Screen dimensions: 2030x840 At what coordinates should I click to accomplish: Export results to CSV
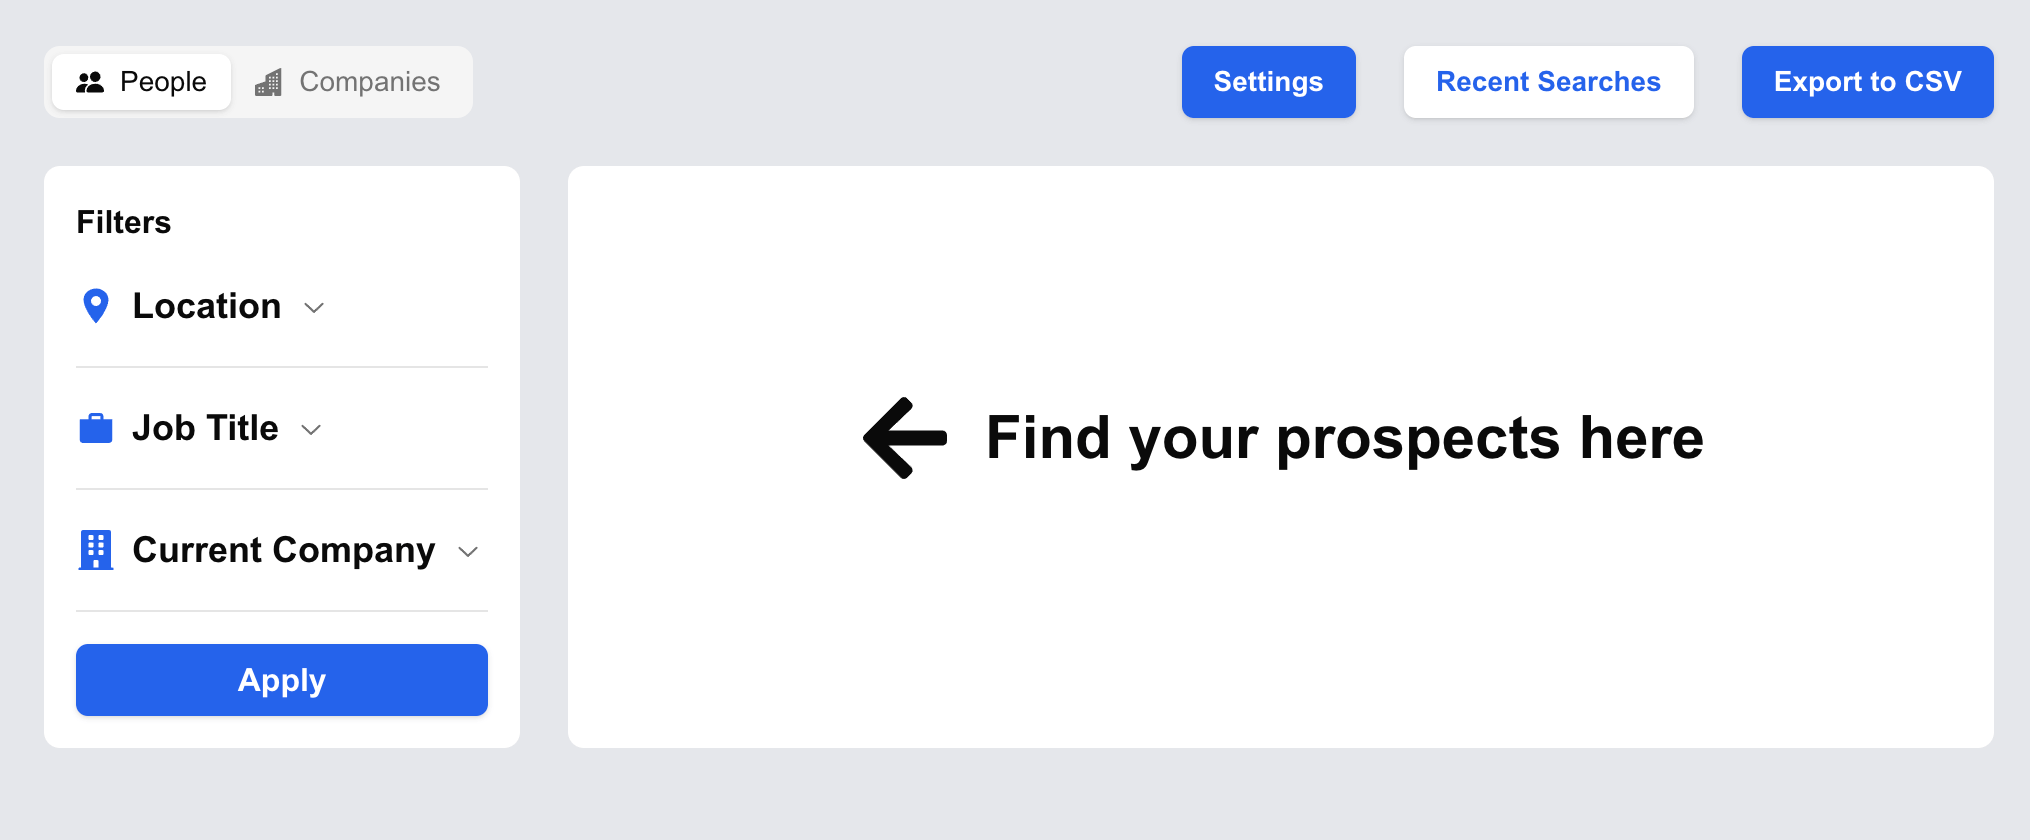[x=1868, y=82]
